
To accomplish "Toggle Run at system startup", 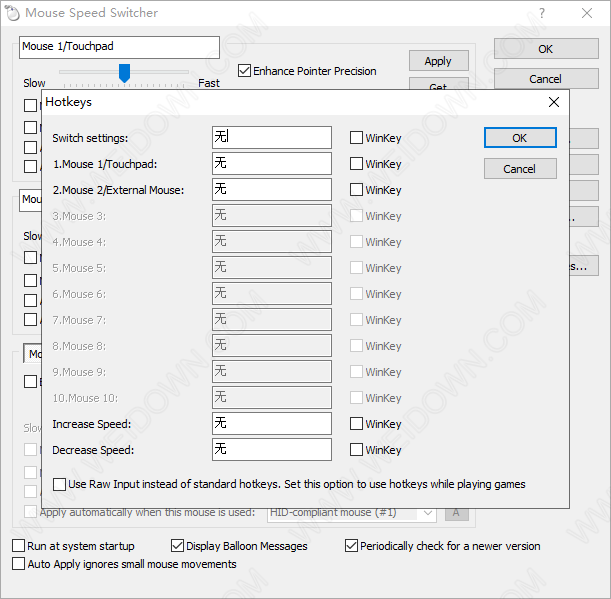I will click(19, 546).
